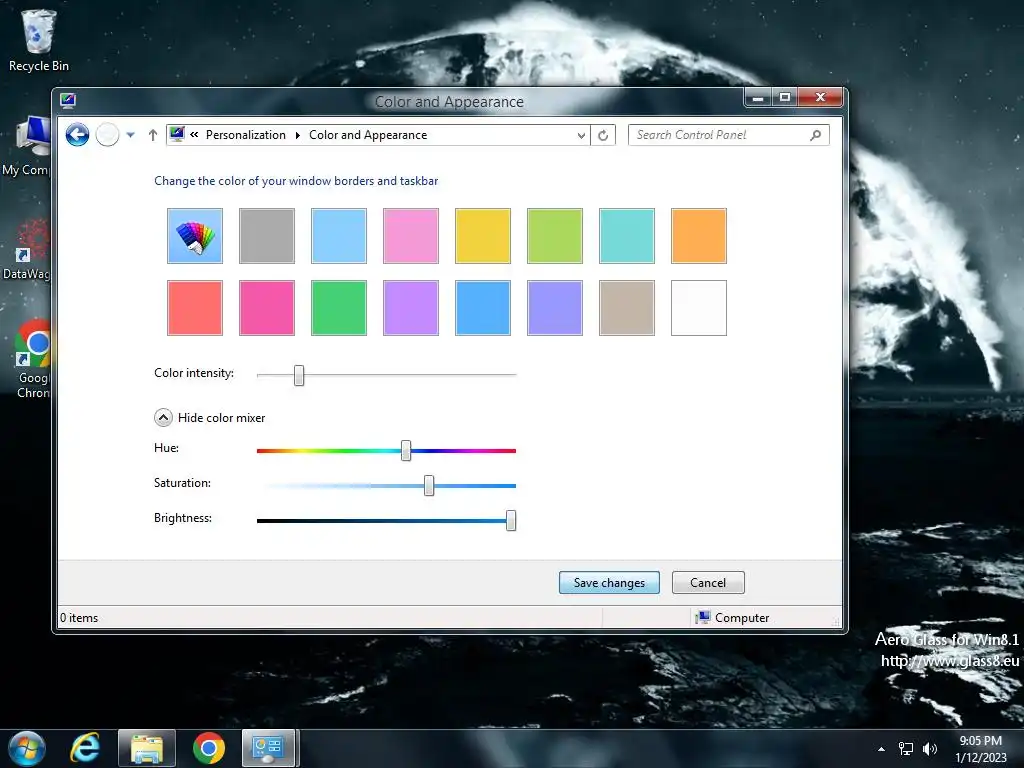This screenshot has height=768, width=1024.
Task: Choose the orange color swatch
Action: coord(699,236)
